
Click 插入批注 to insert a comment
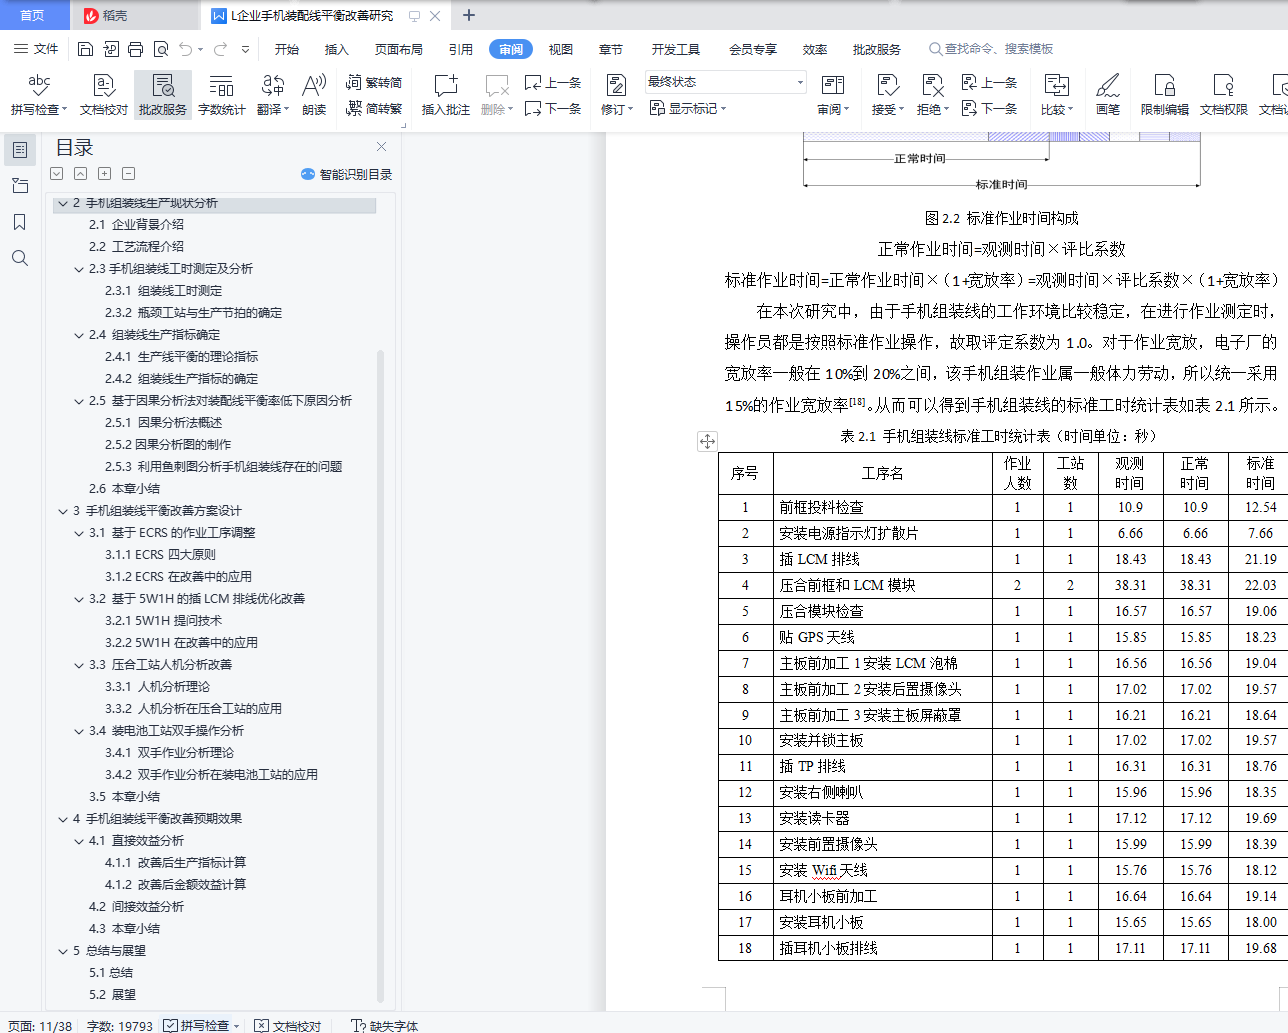point(446,96)
